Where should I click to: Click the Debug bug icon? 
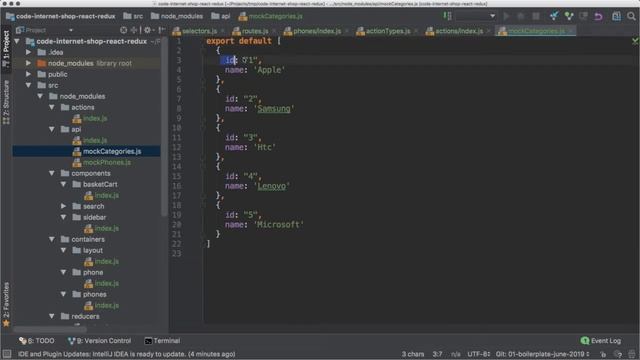coord(521,16)
